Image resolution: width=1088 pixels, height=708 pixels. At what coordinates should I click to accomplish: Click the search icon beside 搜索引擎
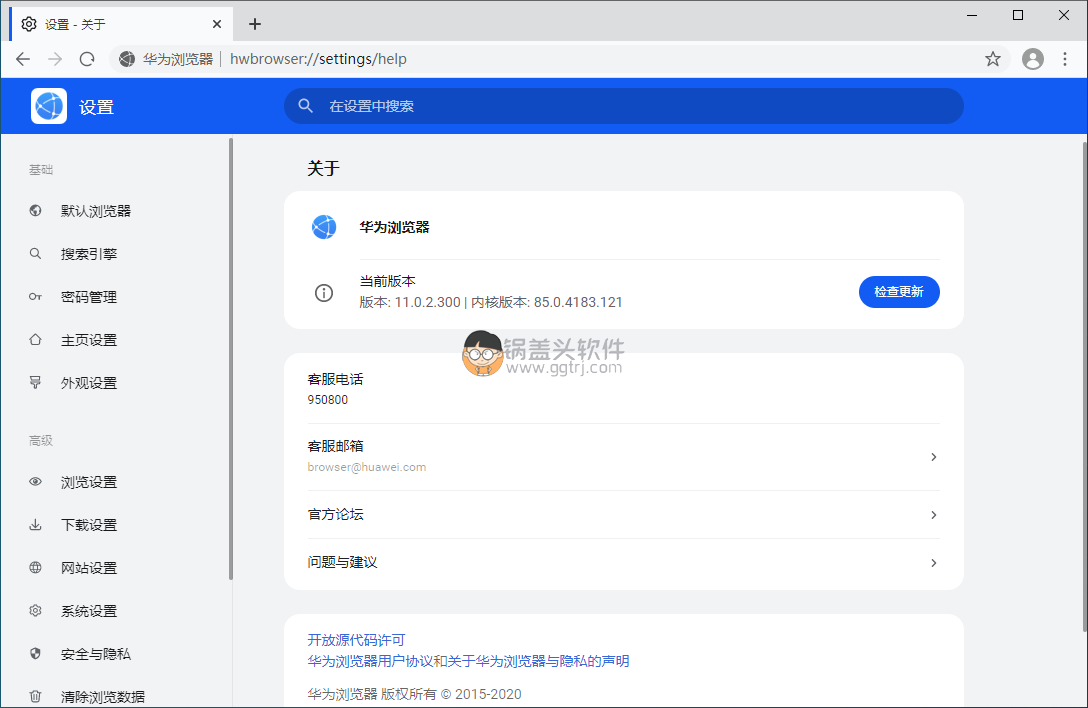point(35,253)
